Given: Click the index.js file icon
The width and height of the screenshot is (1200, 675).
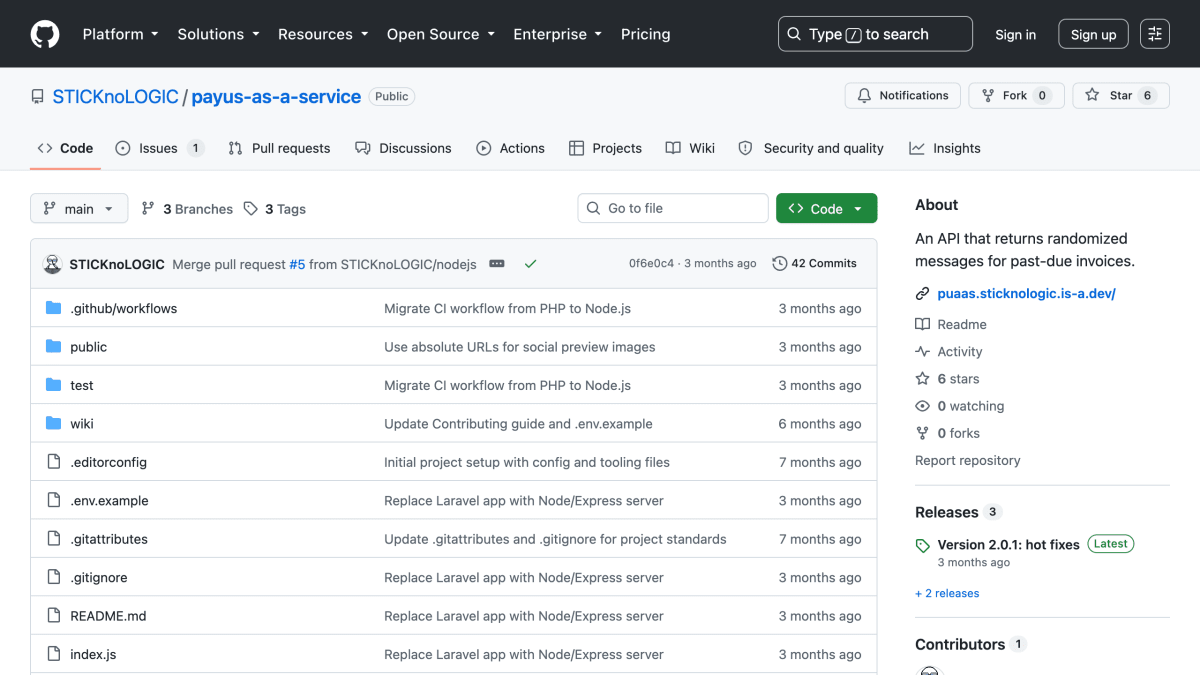Looking at the screenshot, I should (x=54, y=655).
